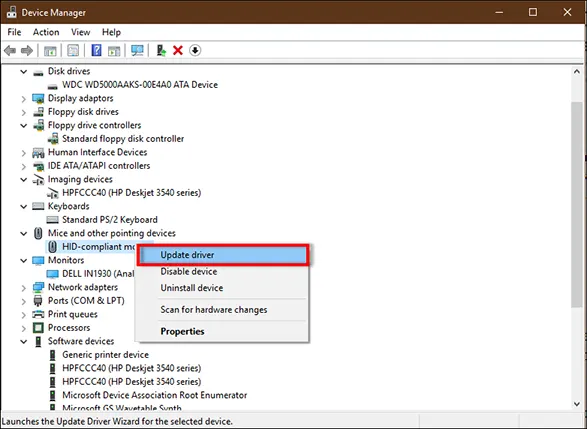Click the Show/Hide Console Tree toolbar icon
The image size is (587, 429).
(x=50, y=50)
